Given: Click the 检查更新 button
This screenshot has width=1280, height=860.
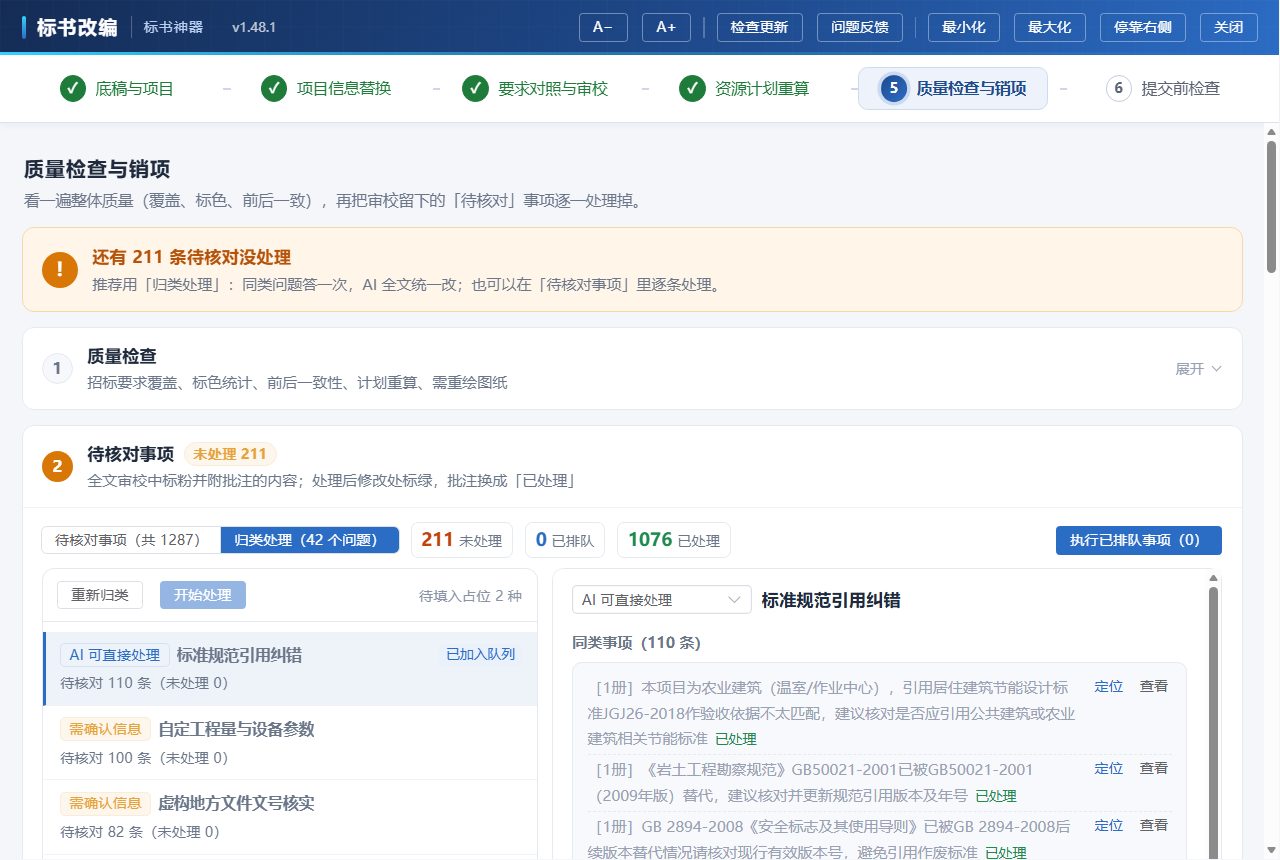Looking at the screenshot, I should pyautogui.click(x=760, y=27).
